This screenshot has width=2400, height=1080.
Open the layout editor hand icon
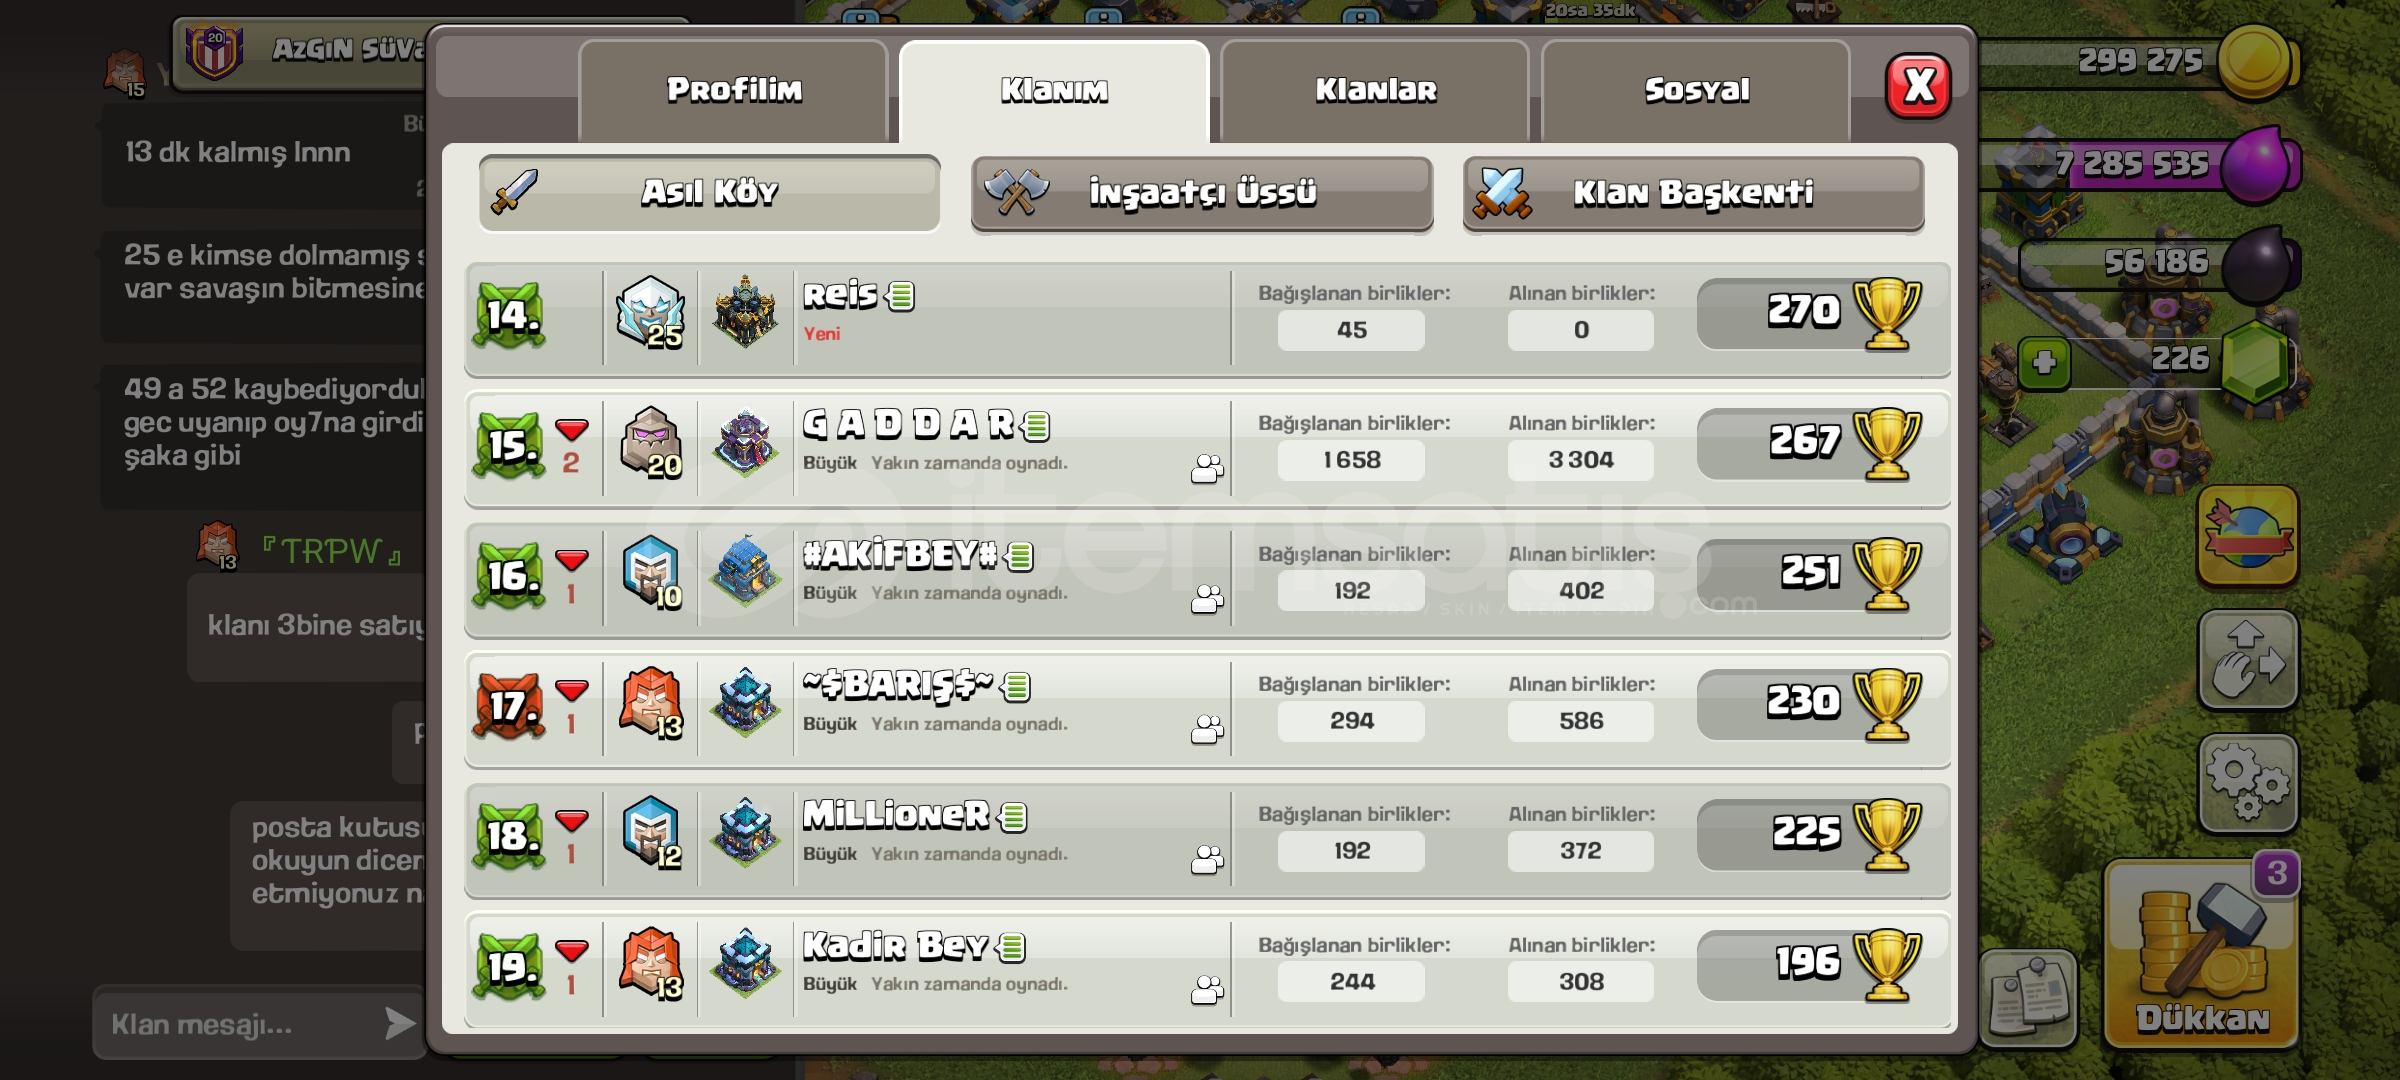click(x=2247, y=660)
